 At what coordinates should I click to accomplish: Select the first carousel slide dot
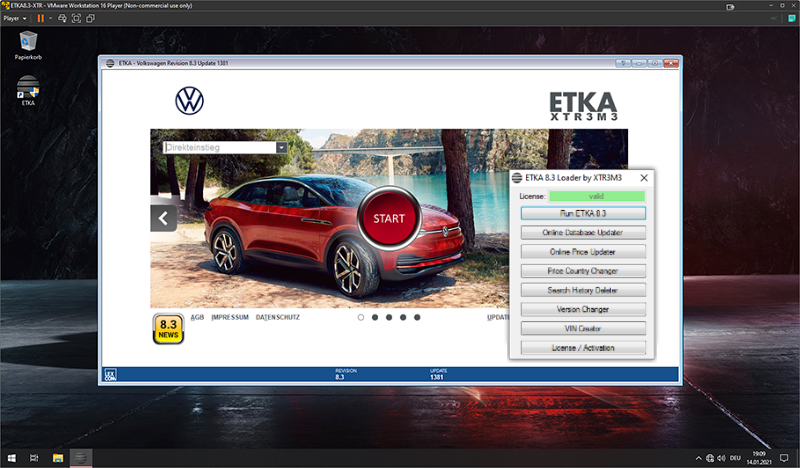[x=361, y=317]
